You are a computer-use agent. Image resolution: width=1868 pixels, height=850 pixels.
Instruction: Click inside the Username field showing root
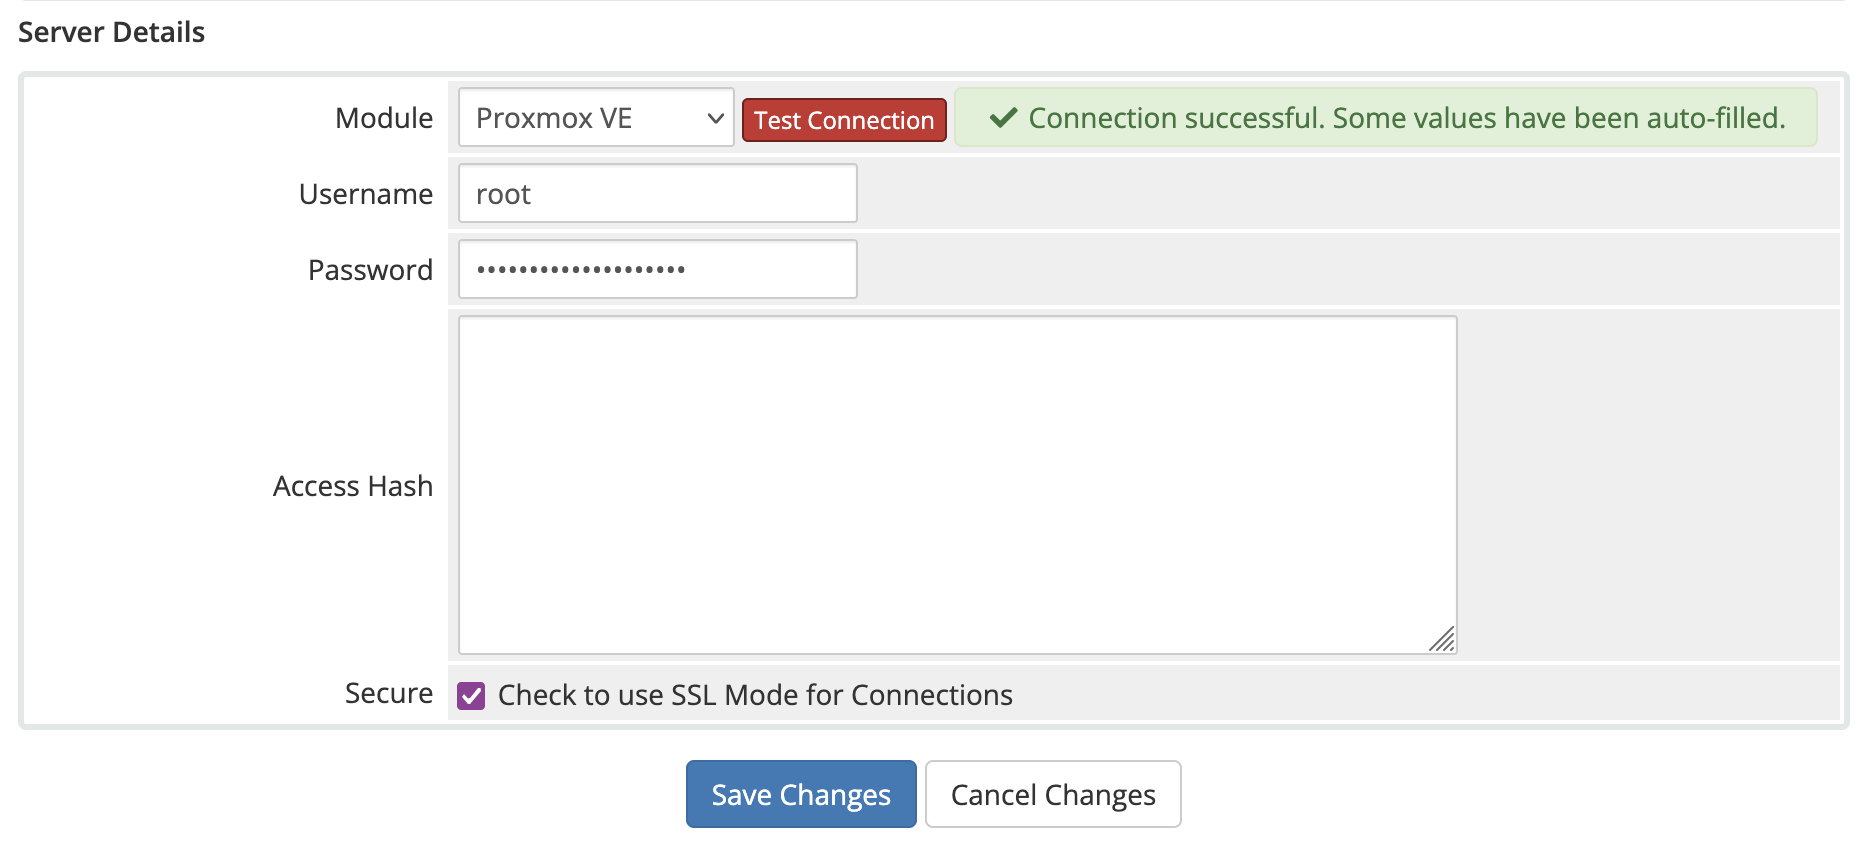(x=656, y=193)
